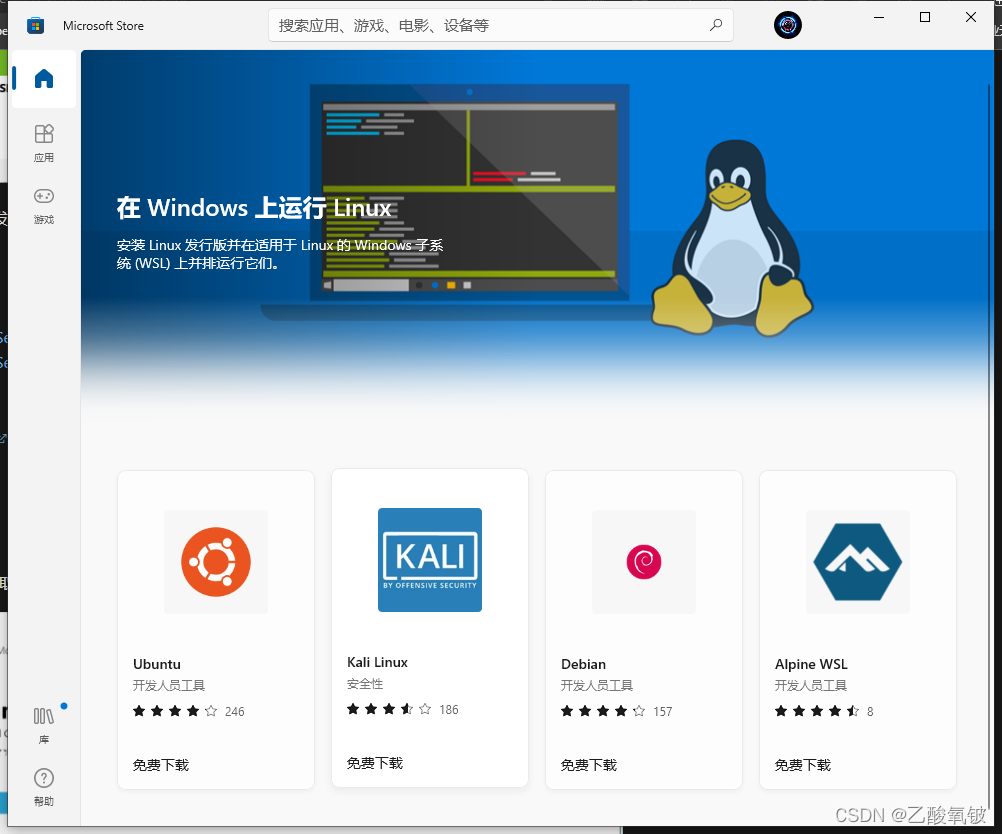Screen dimensions: 1002x834
Task: Open the Debian app icon
Action: click(644, 562)
